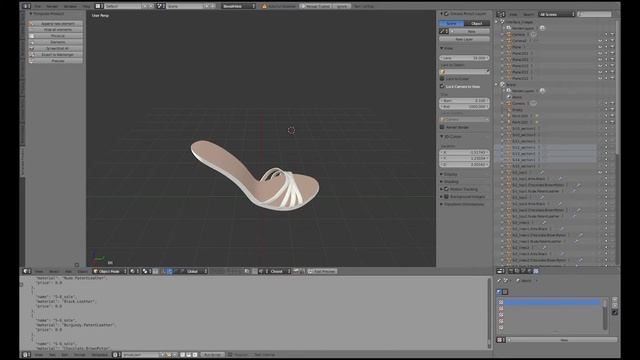Collapse the 3D Cursor panel
This screenshot has width=640, height=360.
(x=442, y=136)
